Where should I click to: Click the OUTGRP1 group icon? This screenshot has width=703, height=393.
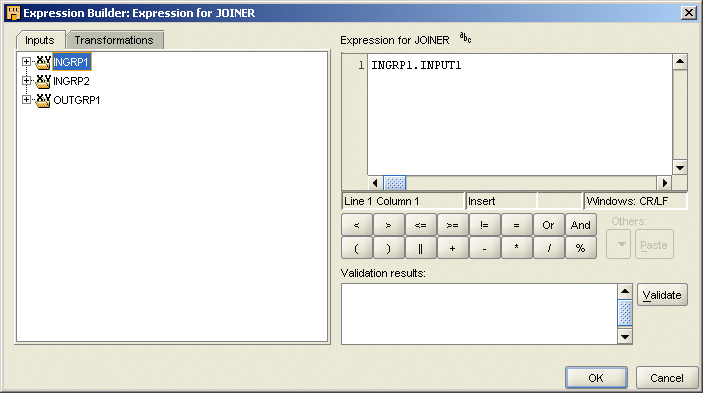pos(43,100)
